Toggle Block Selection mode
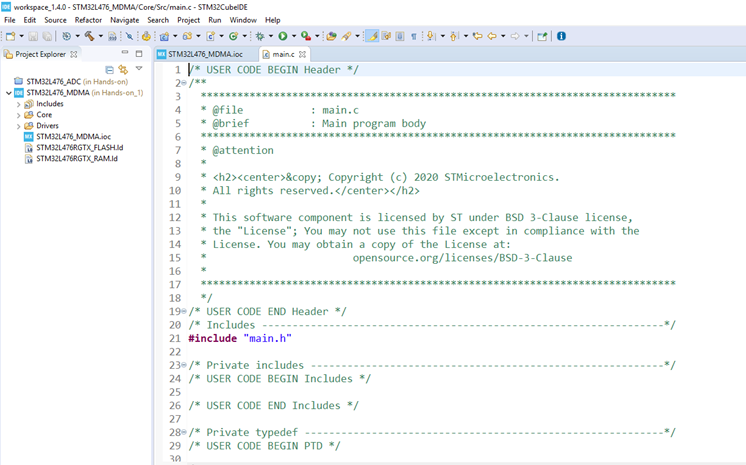This screenshot has height=465, width=746. [400, 36]
